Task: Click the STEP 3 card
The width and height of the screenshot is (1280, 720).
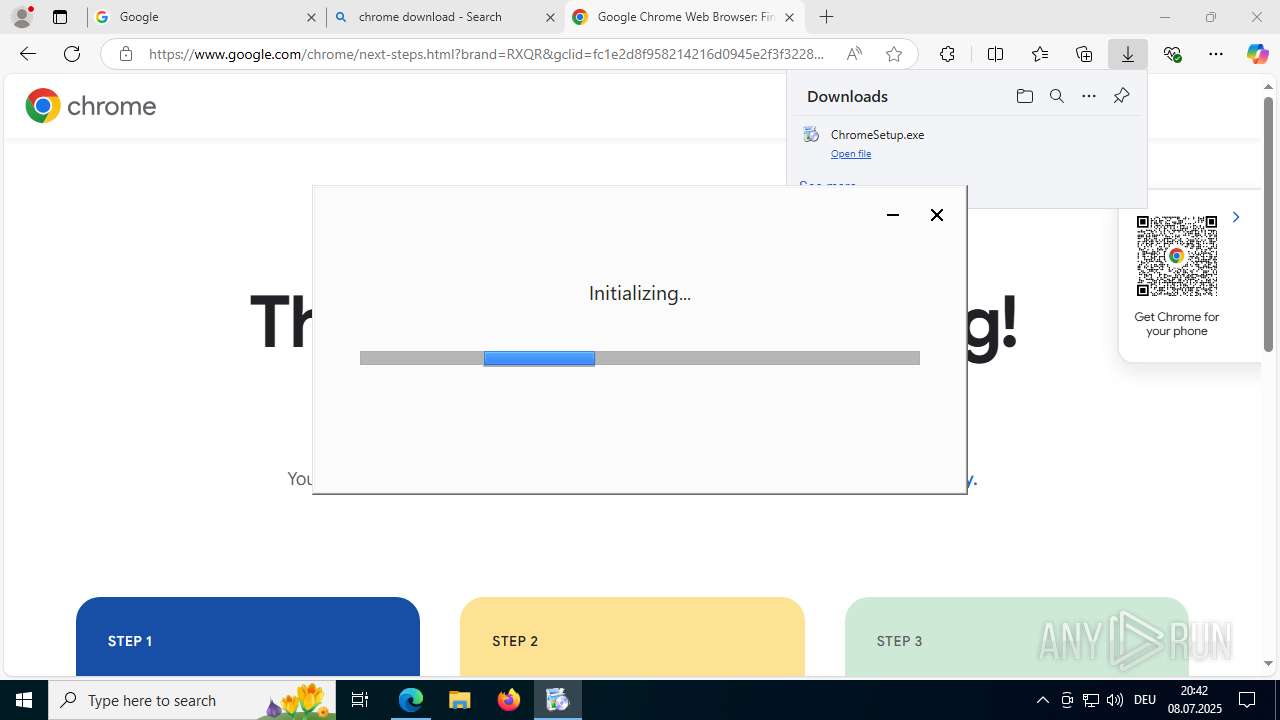Action: click(1016, 636)
